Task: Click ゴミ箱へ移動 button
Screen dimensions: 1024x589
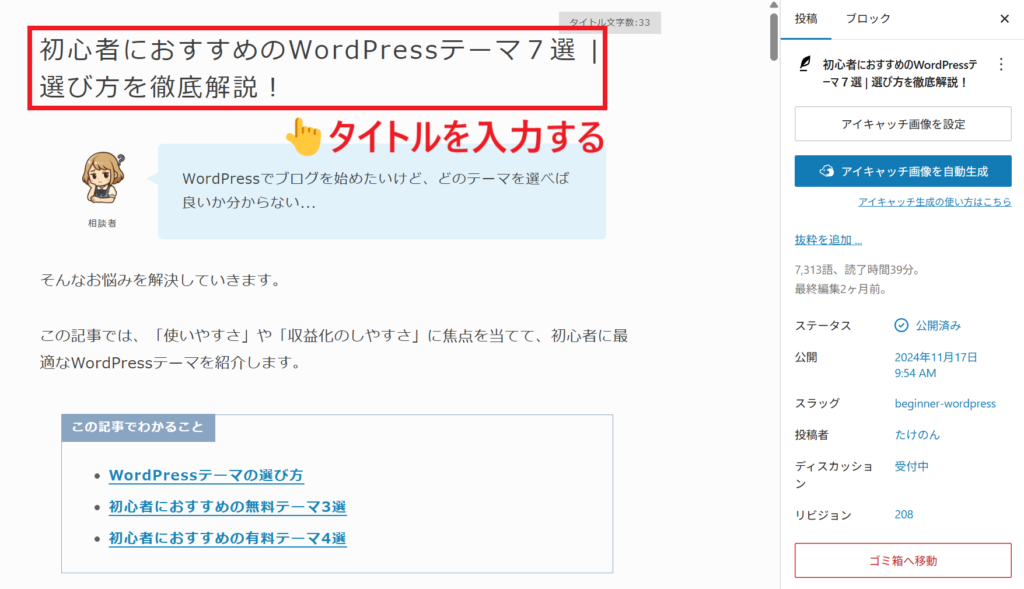Action: 903,560
